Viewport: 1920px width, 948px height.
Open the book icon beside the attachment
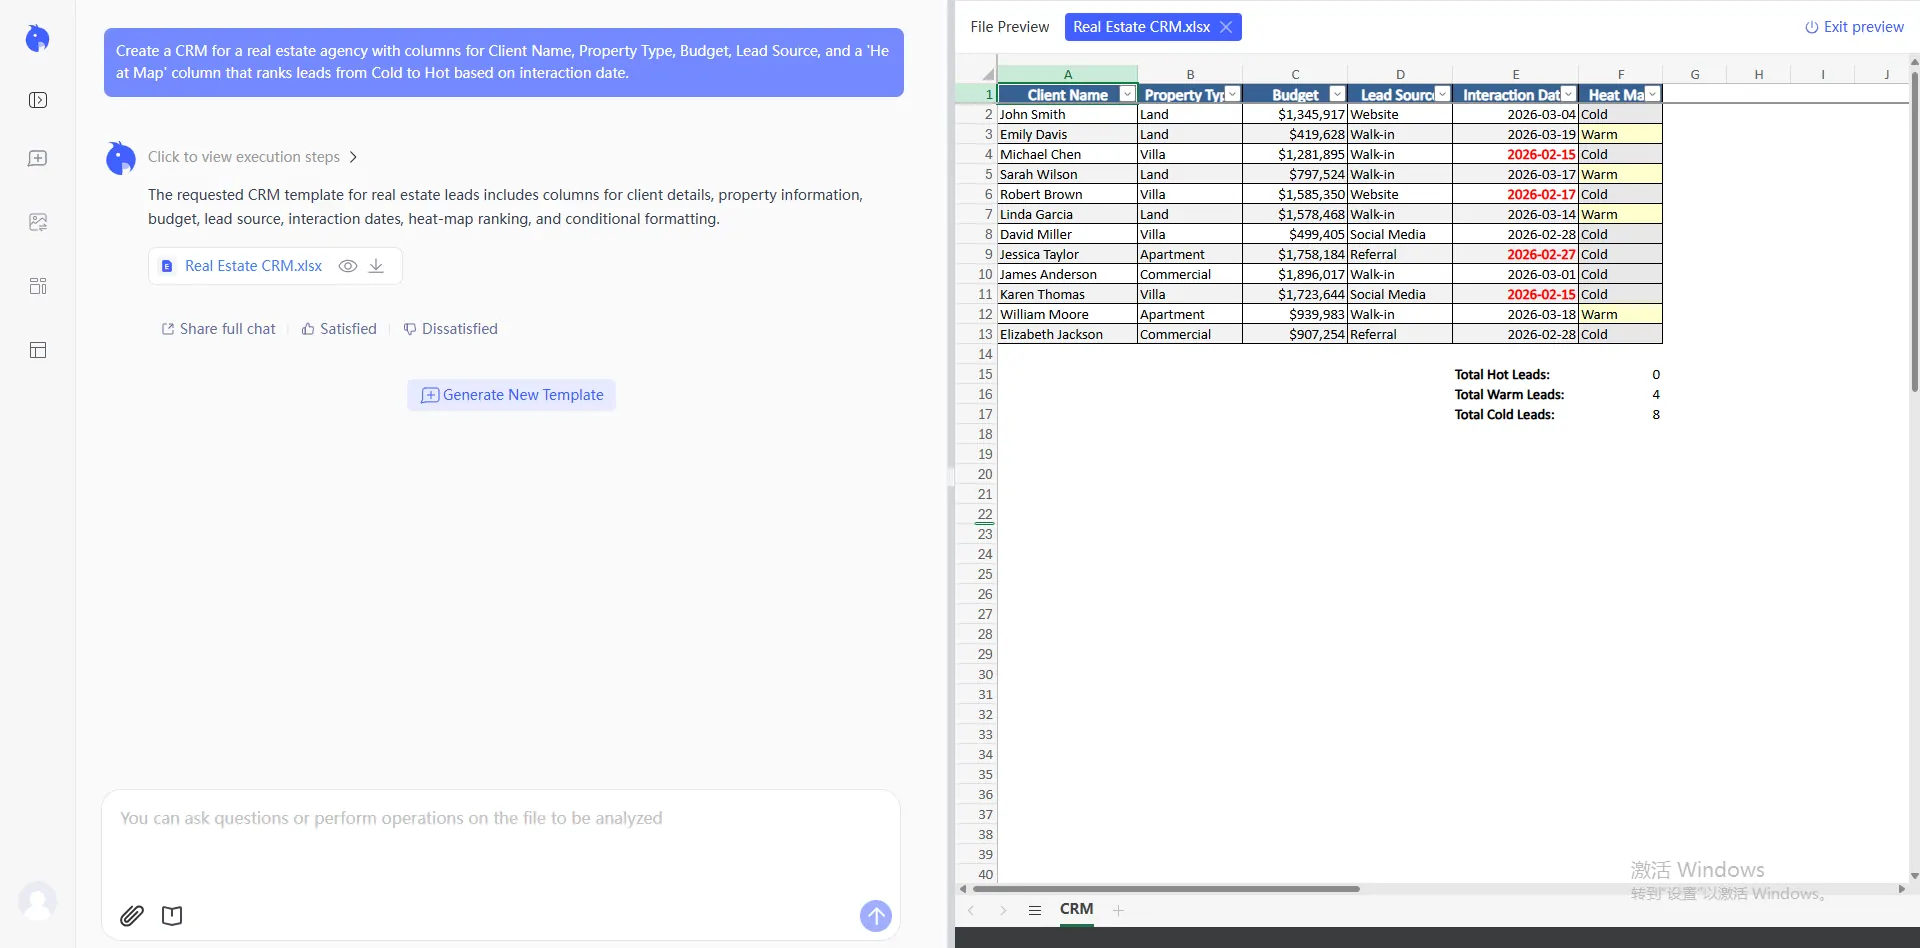(x=172, y=915)
